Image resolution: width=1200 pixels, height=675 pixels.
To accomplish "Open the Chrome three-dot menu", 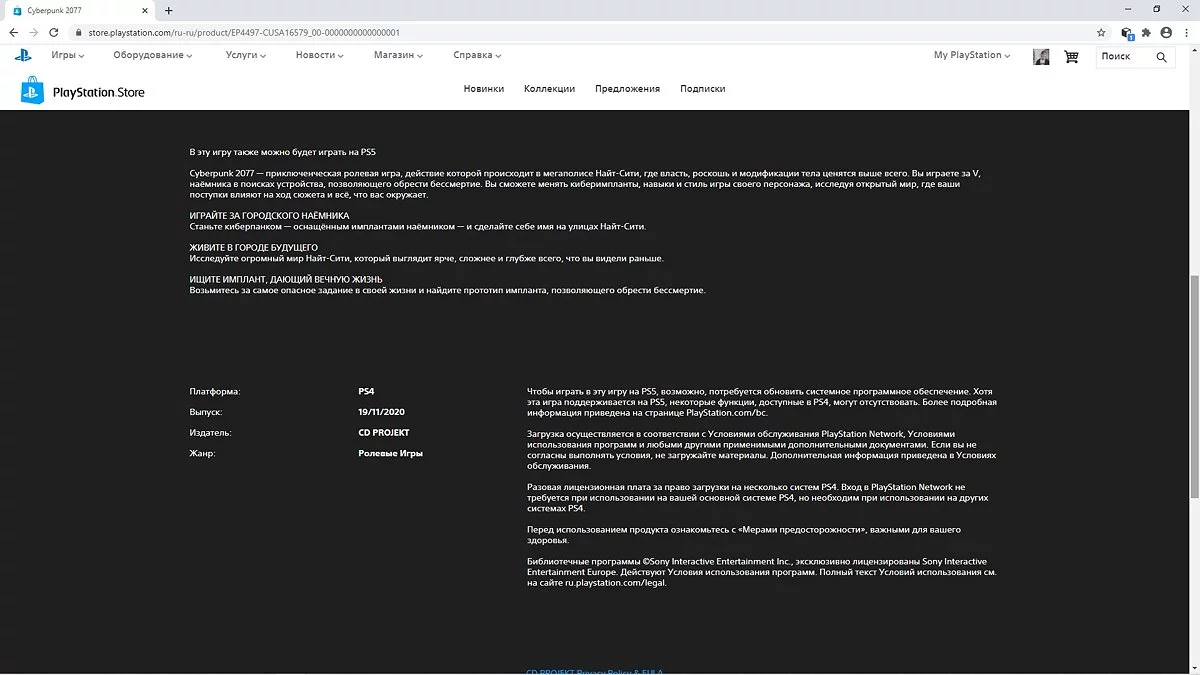I will tap(1187, 32).
